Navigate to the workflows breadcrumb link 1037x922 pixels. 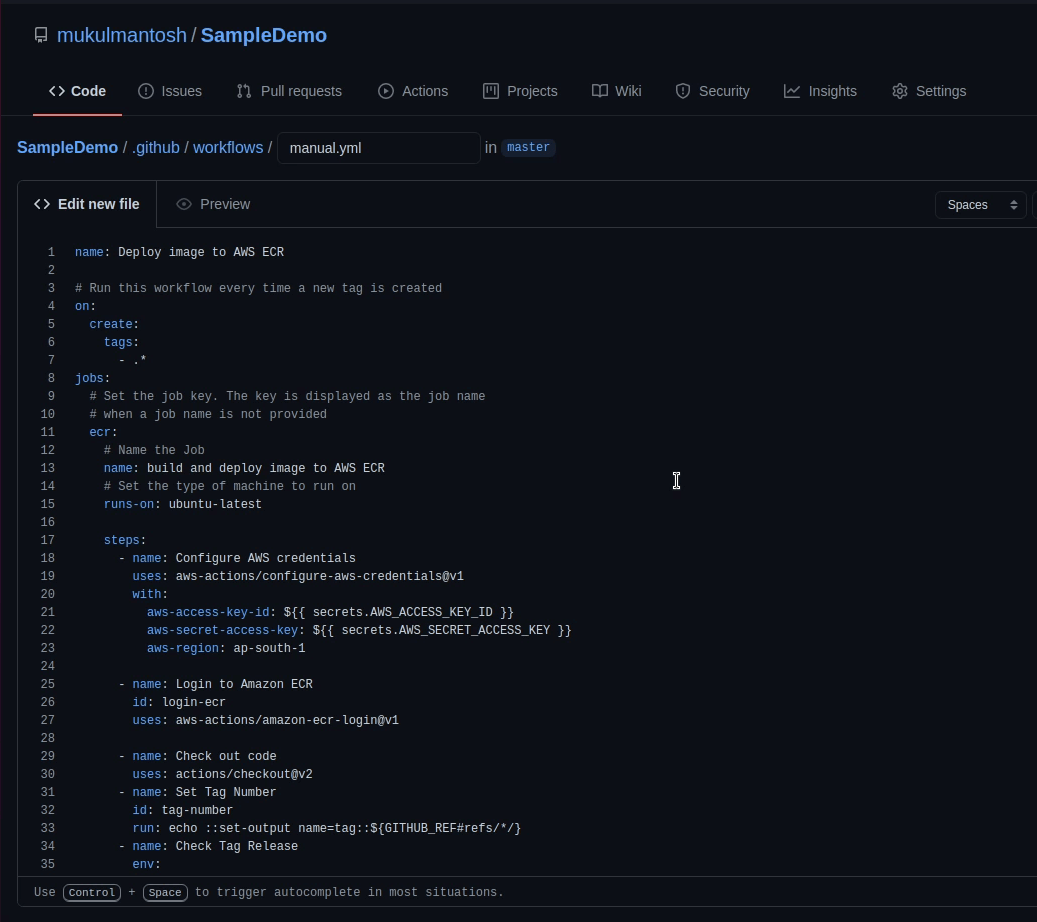[x=227, y=147]
